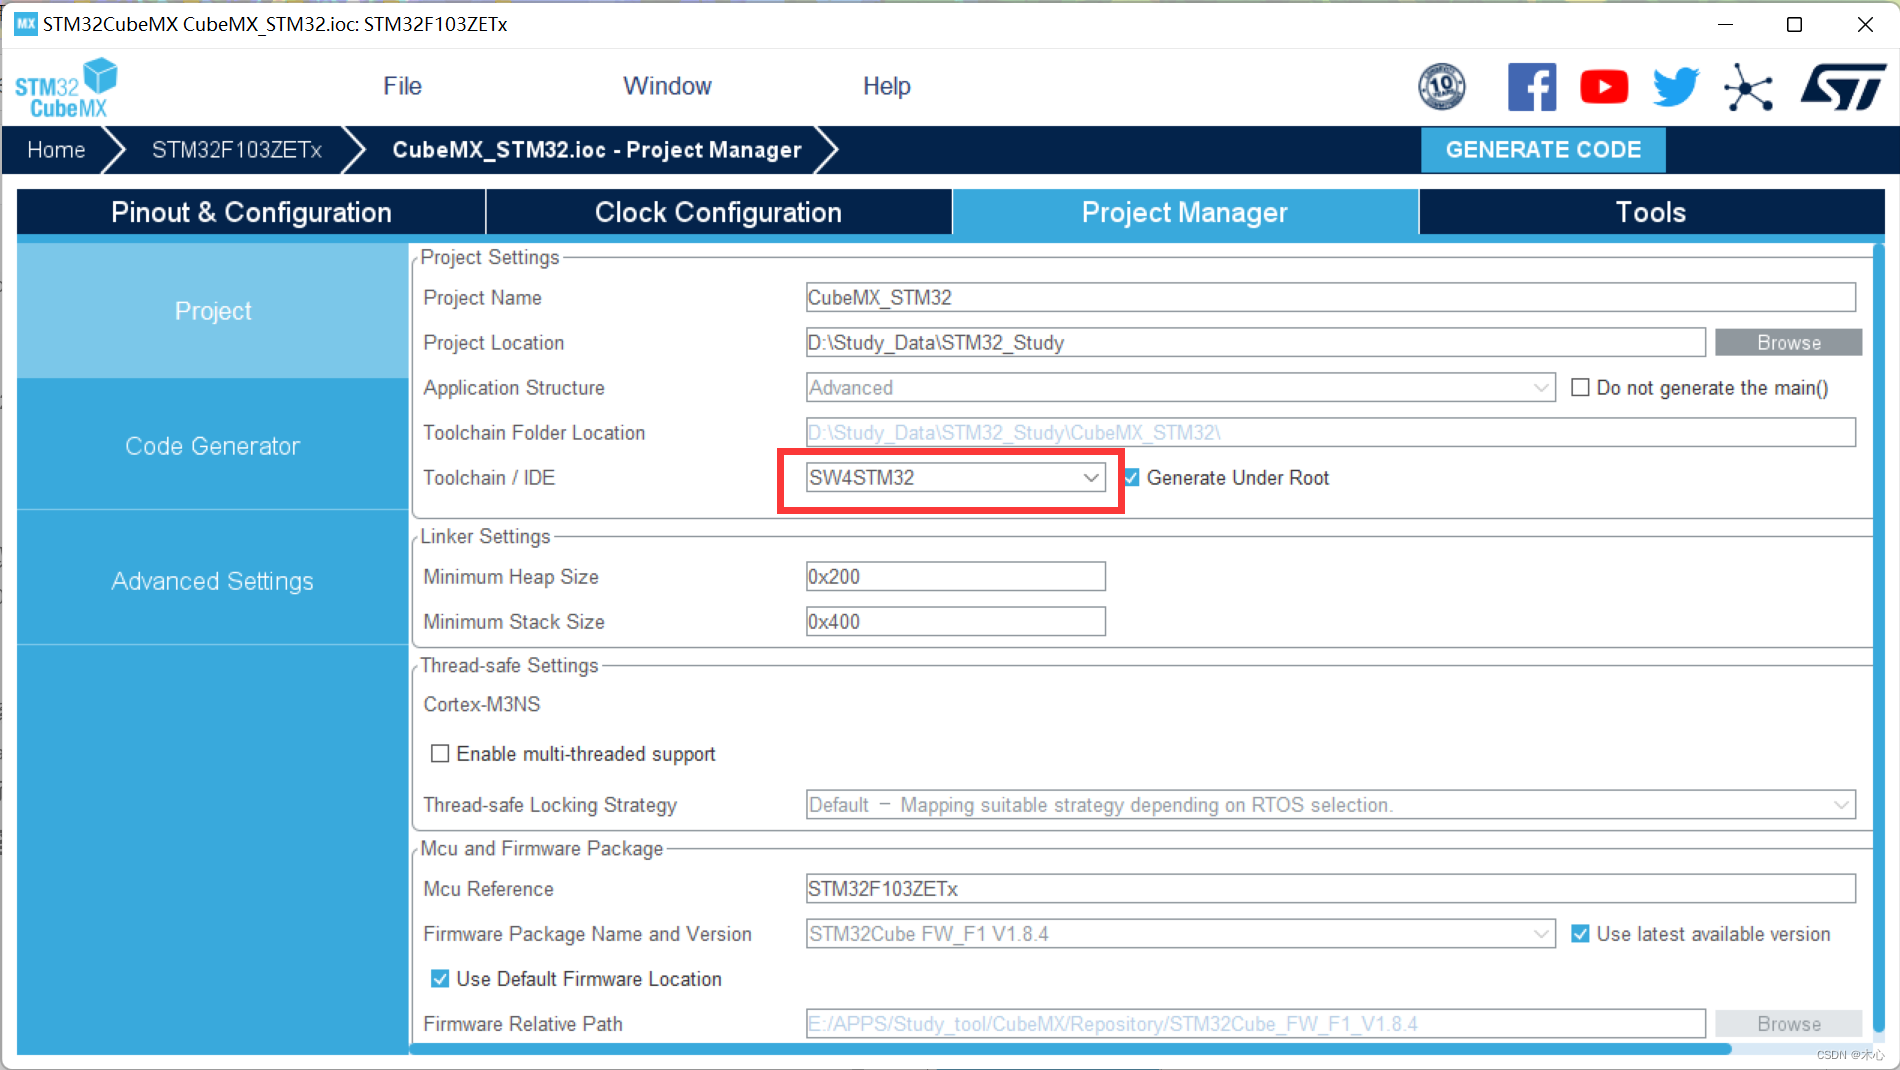Click the STM32CubeMX logo icon
Viewport: 1900px width, 1070px height.
[x=66, y=88]
